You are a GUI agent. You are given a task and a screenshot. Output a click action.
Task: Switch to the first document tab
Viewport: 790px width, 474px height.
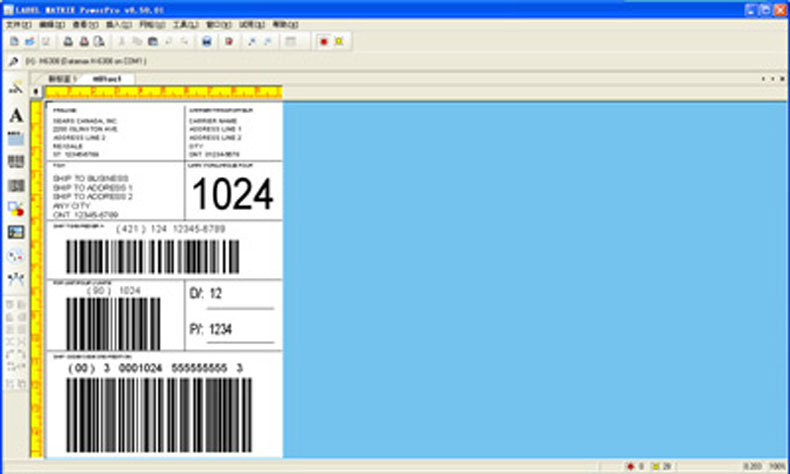tap(61, 79)
